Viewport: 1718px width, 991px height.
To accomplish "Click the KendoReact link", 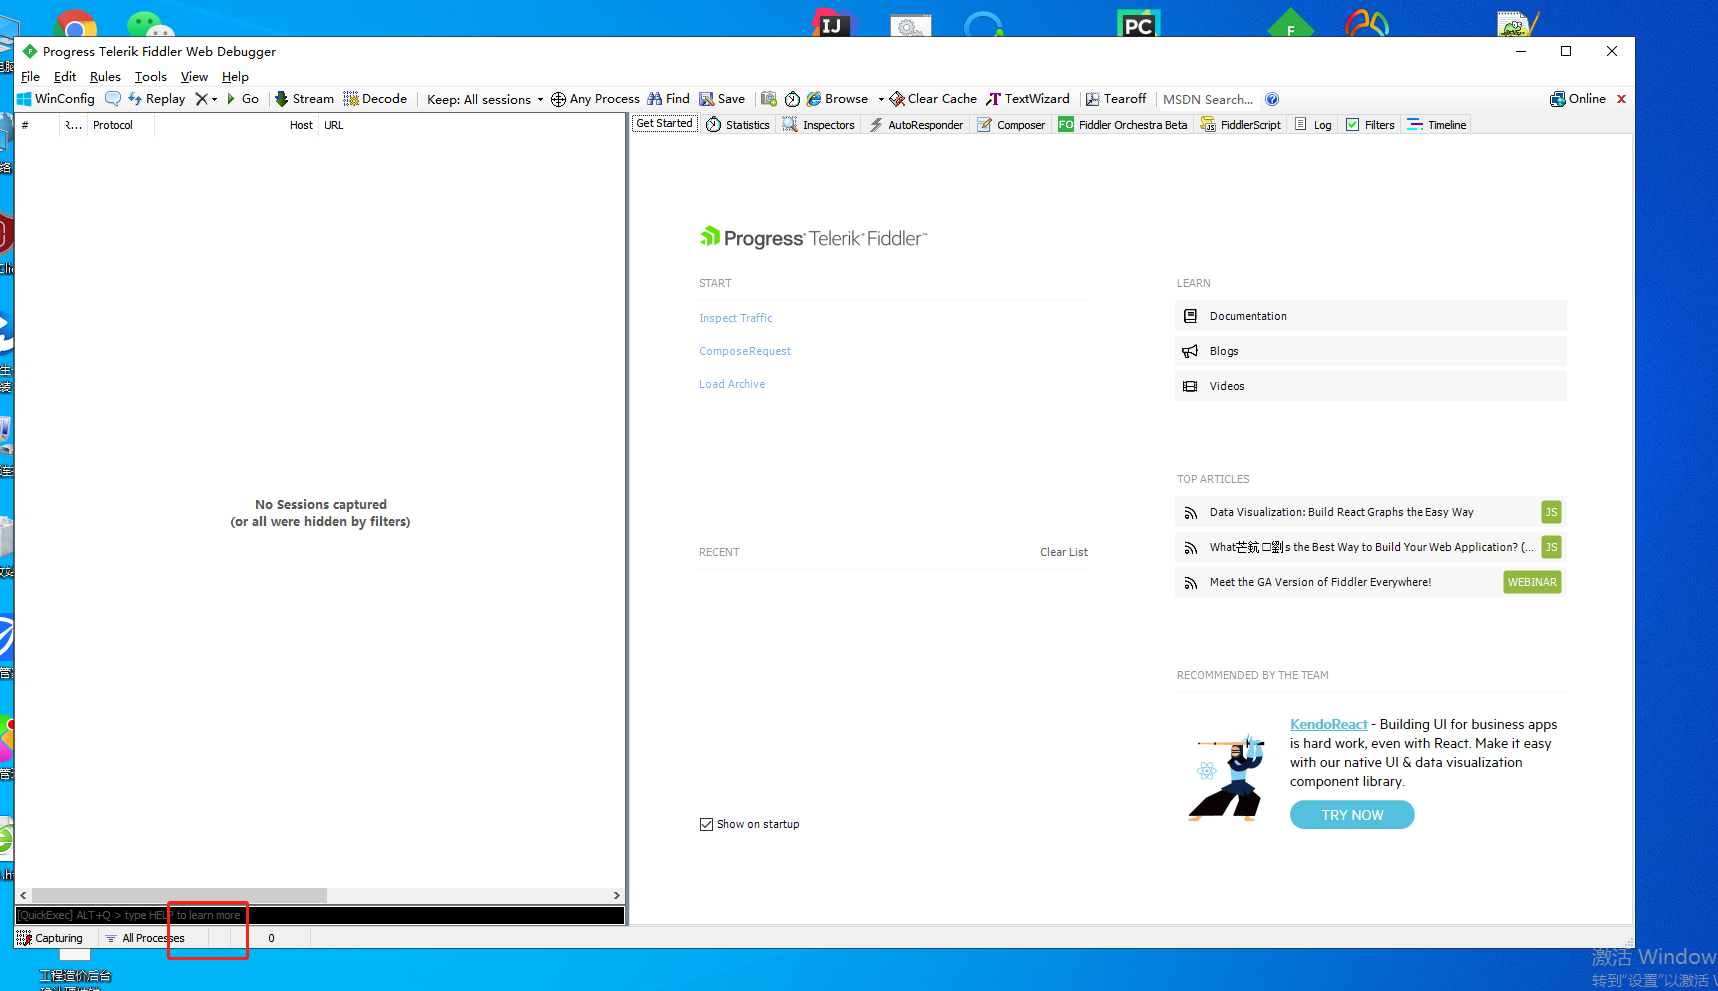I will (1328, 725).
